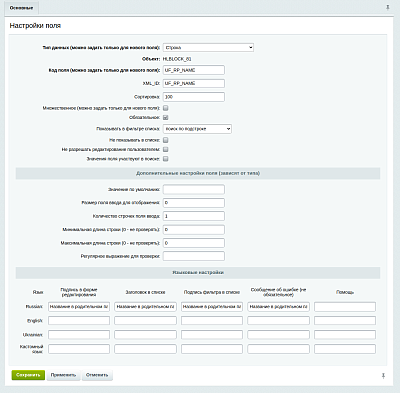This screenshot has height=393, width=400.
Task: Click the green Сохранить button
Action: click(28, 375)
